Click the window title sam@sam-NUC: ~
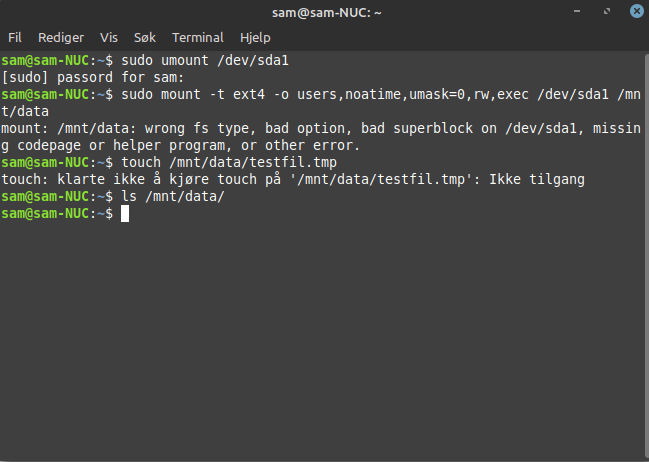Viewport: 649px width, 462px height. click(x=327, y=13)
